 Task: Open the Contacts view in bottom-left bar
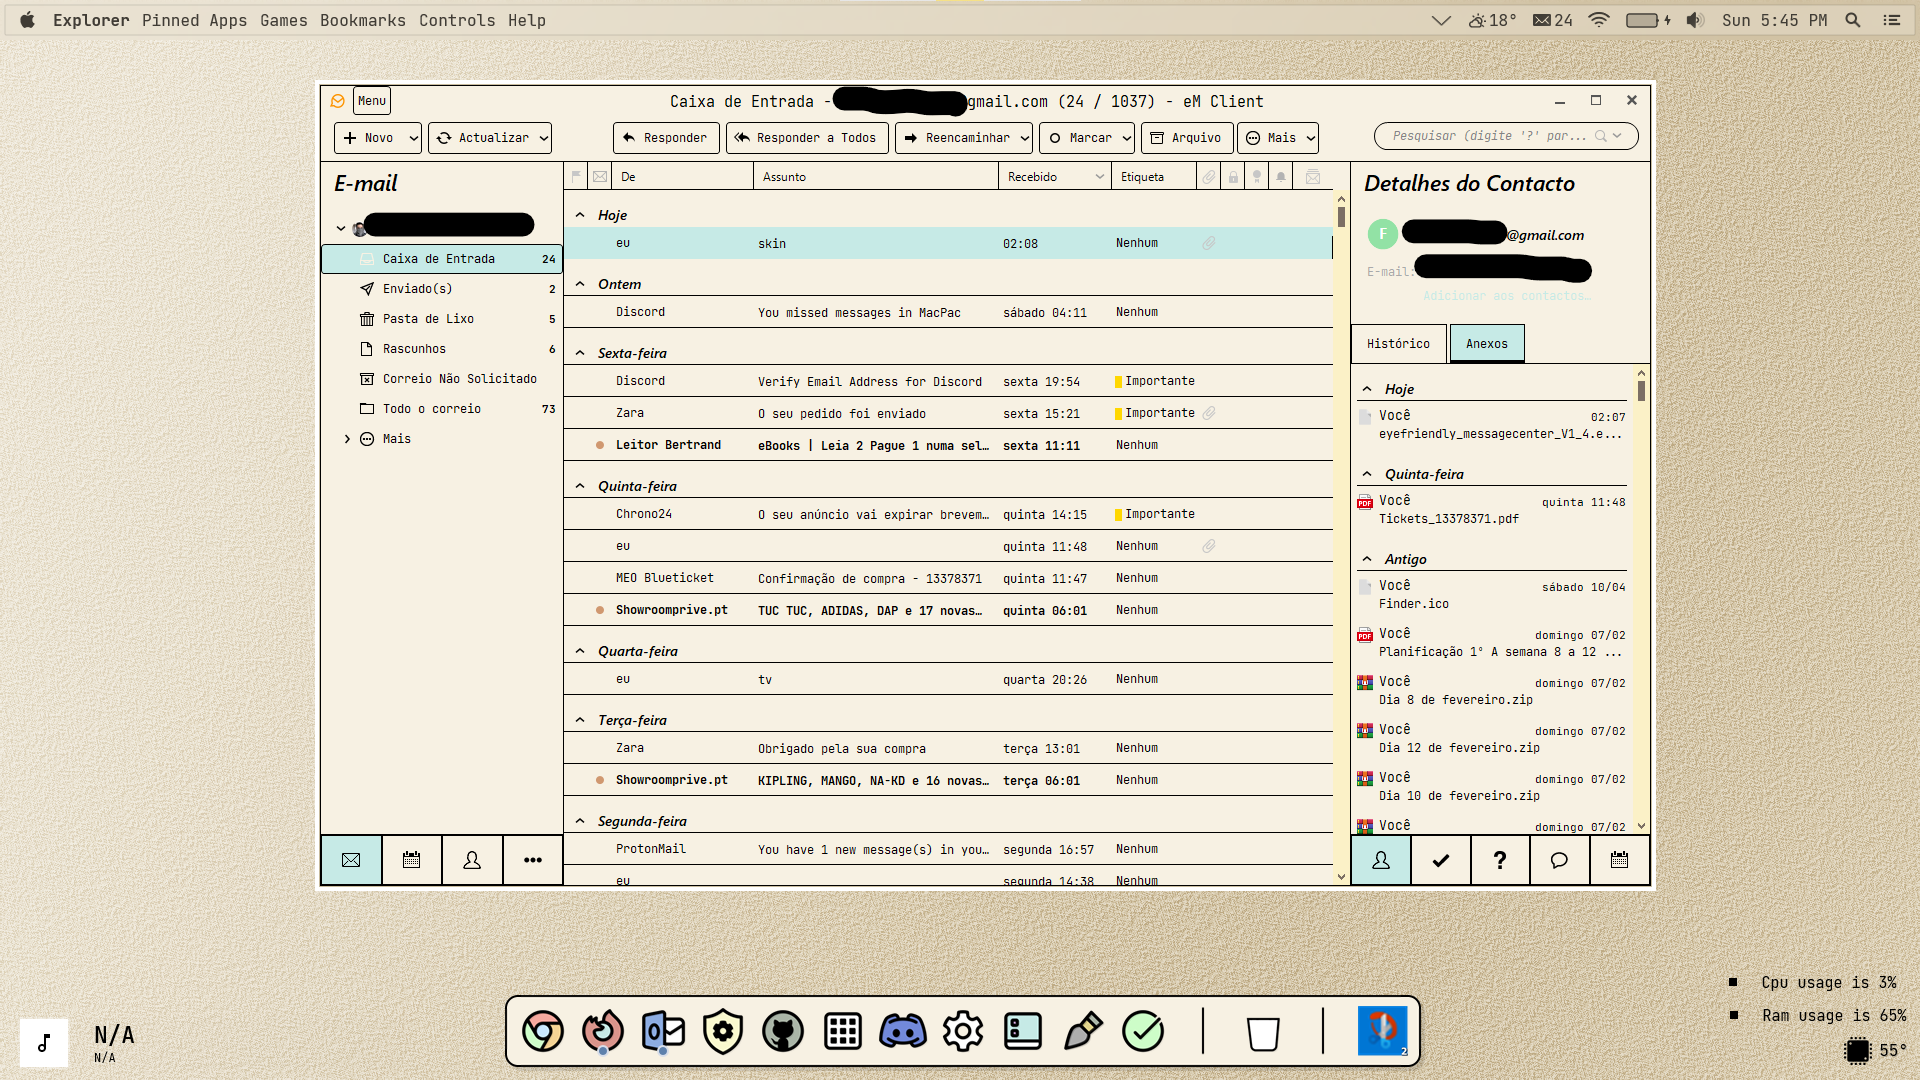tap(472, 860)
